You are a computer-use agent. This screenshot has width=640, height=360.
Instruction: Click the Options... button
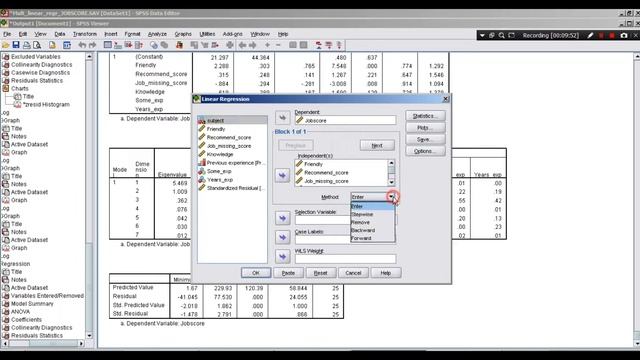(425, 151)
